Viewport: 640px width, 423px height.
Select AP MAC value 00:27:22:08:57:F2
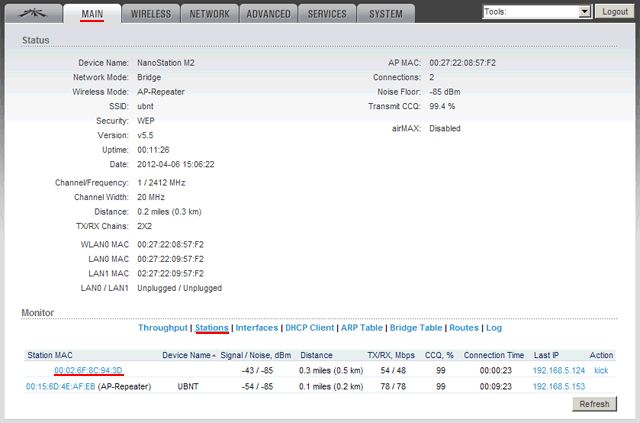[462, 63]
